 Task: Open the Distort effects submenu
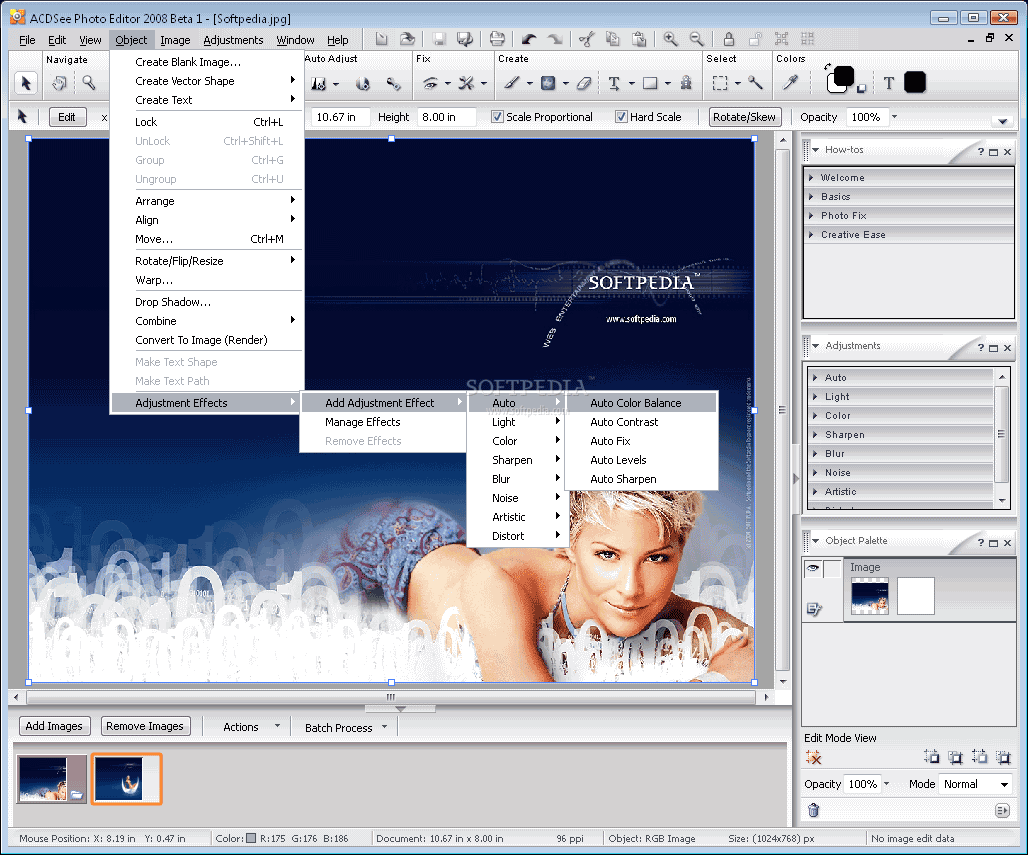click(516, 536)
